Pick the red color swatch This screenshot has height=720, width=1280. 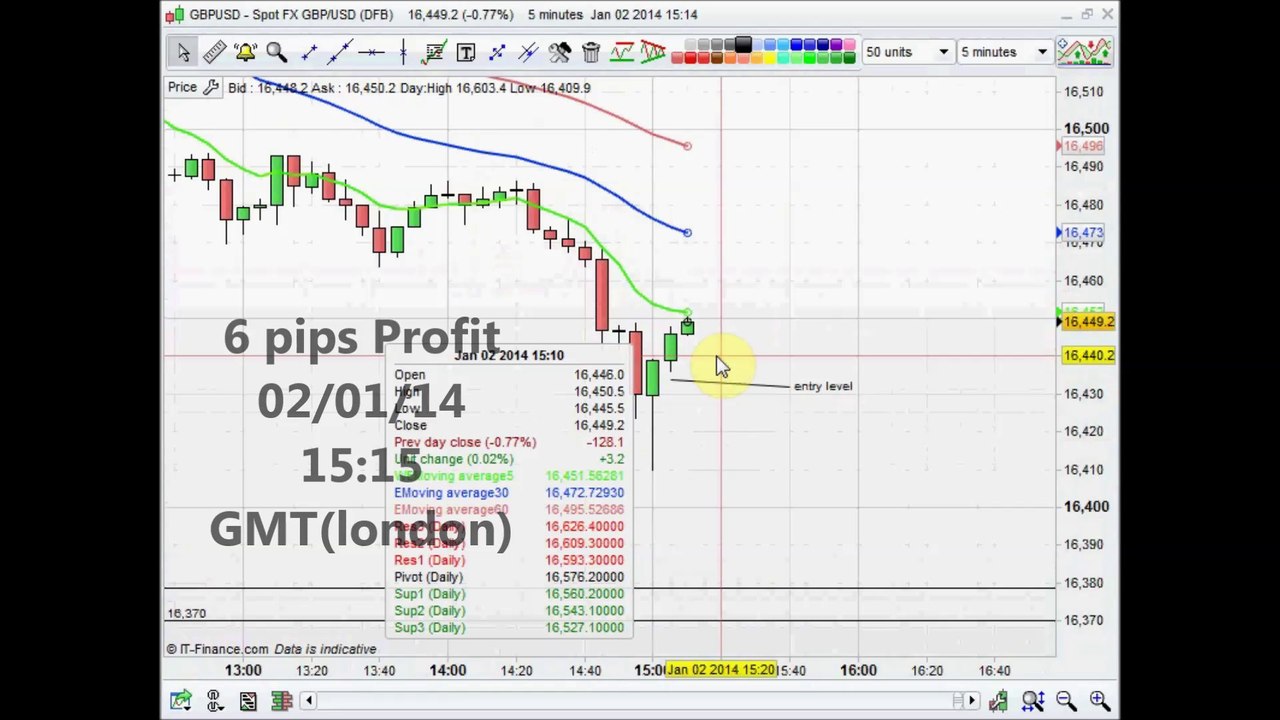coord(690,58)
